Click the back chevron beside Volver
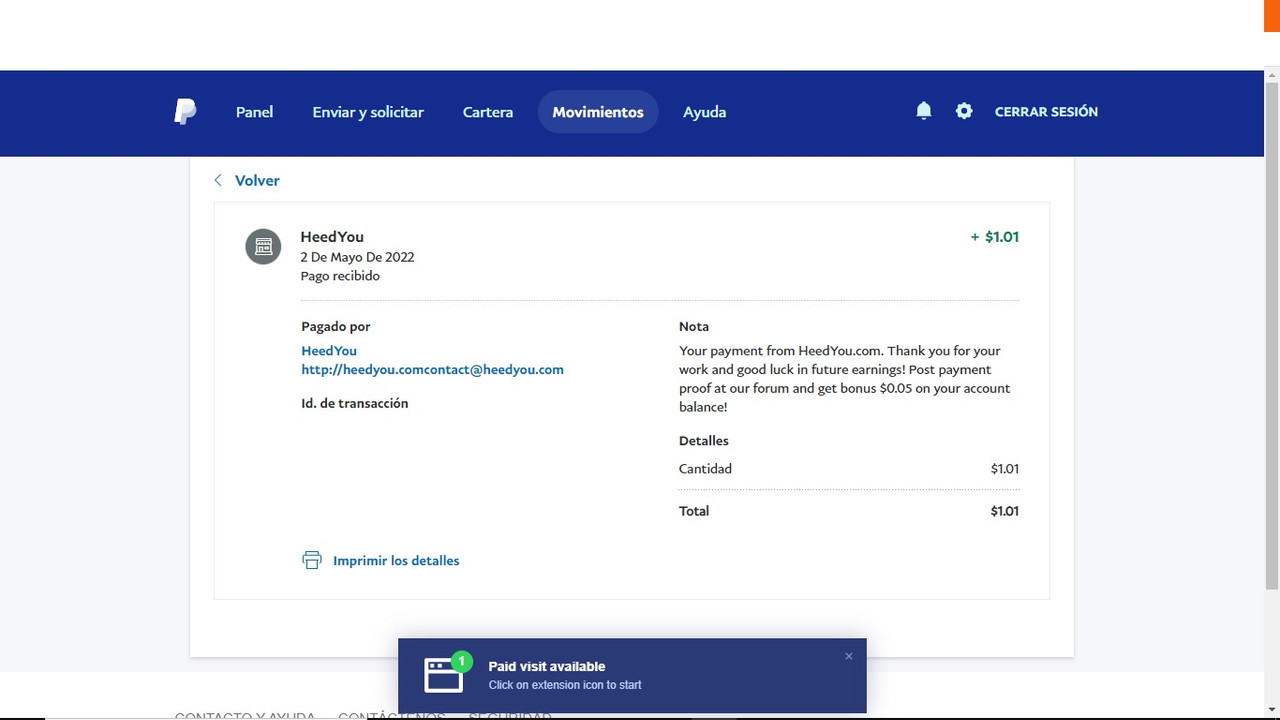The image size is (1280, 720). click(x=218, y=180)
